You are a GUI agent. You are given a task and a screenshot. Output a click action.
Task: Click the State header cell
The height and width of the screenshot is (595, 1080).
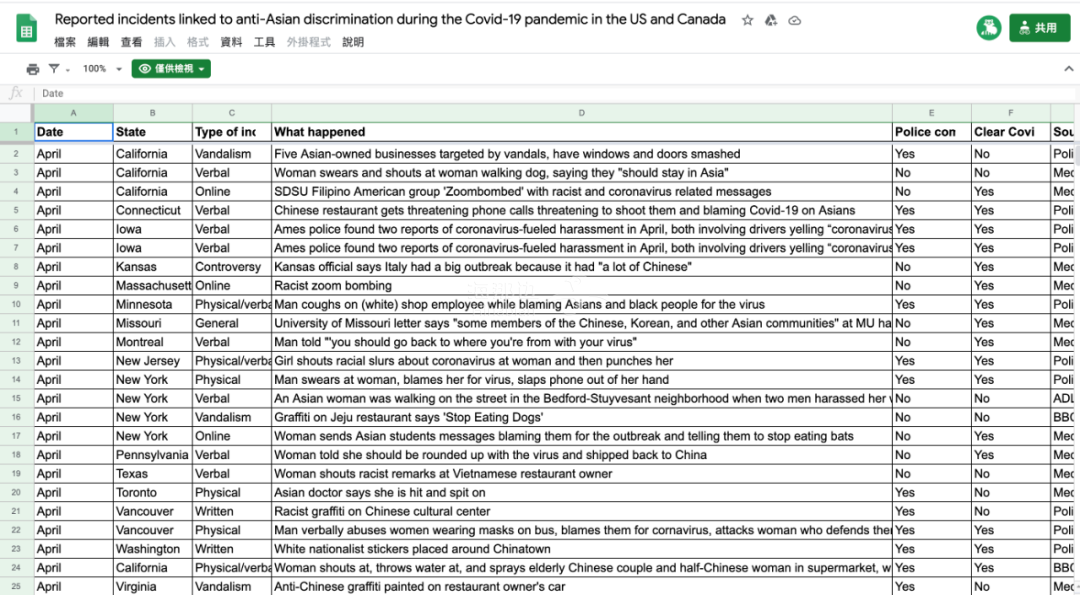pyautogui.click(x=153, y=132)
